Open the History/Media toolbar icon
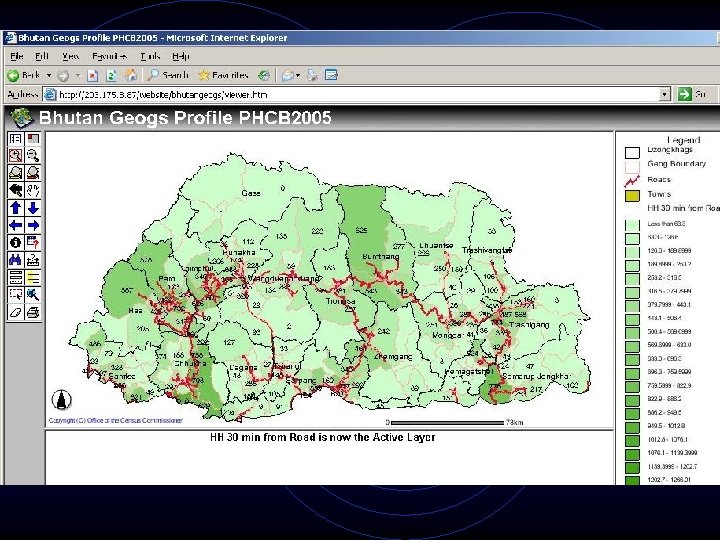This screenshot has height=540, width=720. [x=264, y=75]
